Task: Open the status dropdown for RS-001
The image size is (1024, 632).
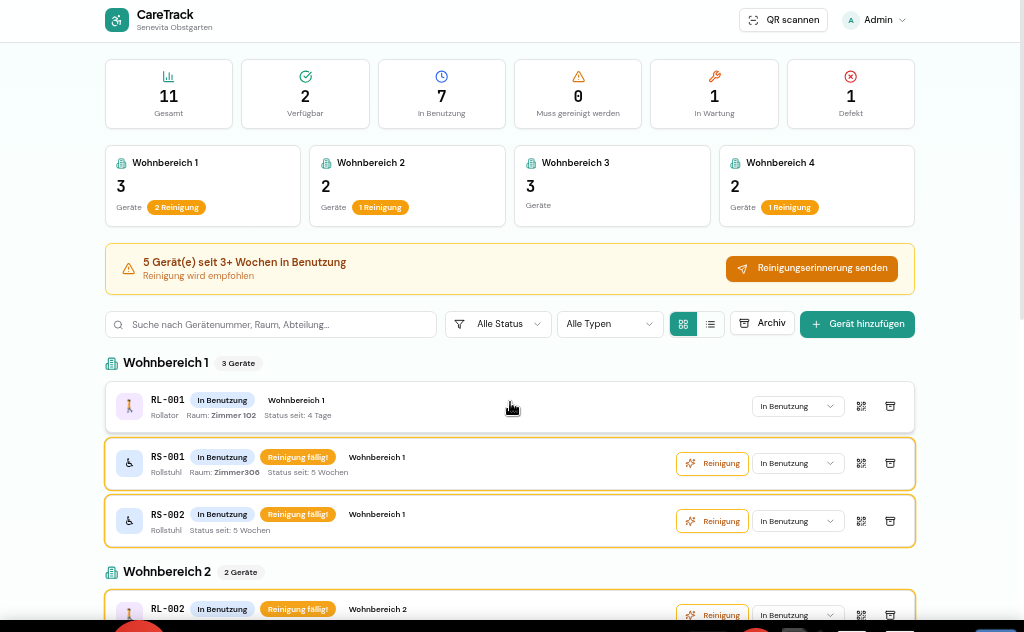Action: [x=798, y=464]
